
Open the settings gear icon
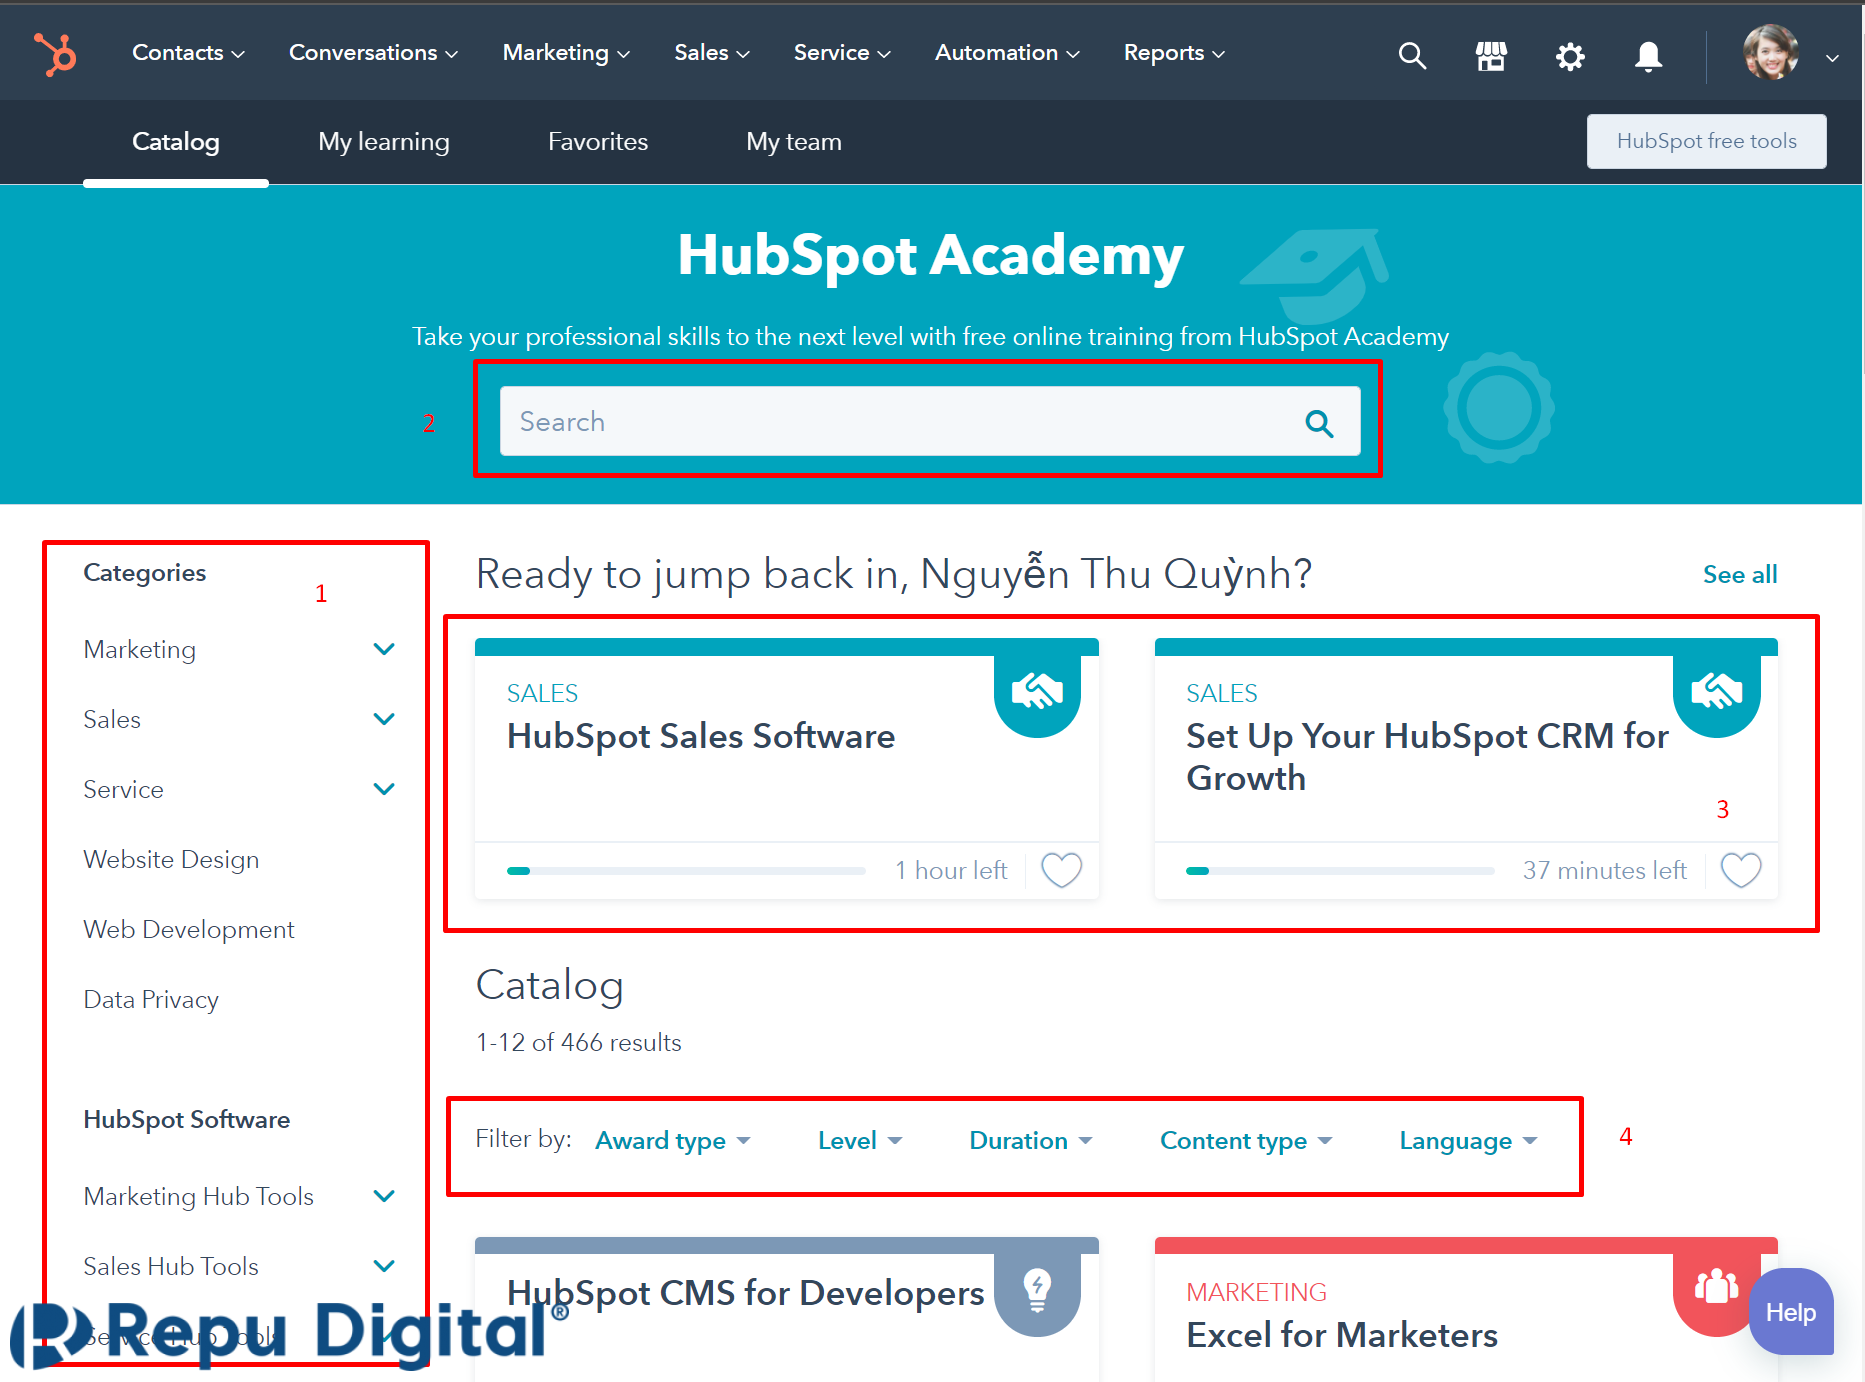point(1570,56)
